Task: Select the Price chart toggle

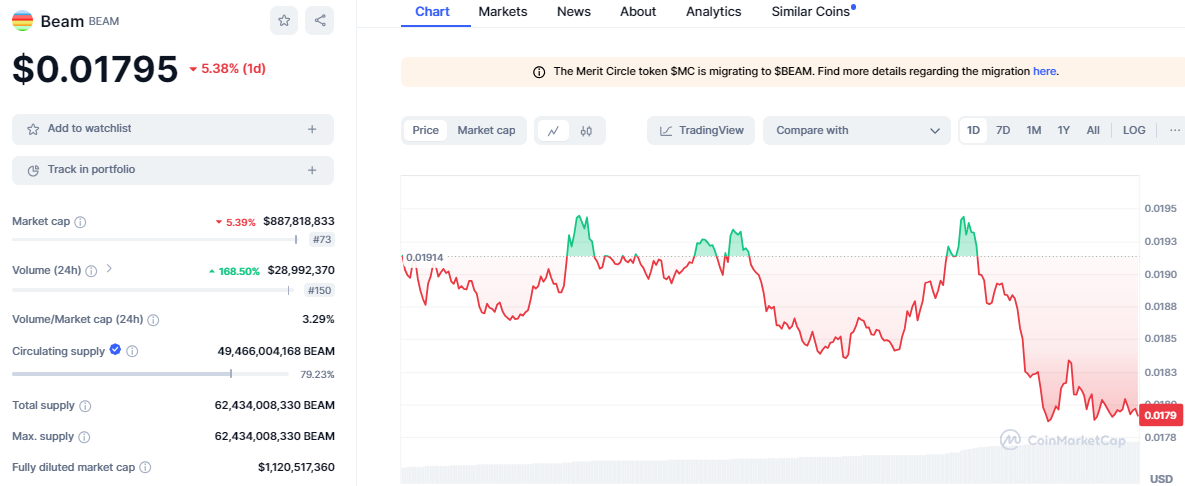Action: [425, 130]
